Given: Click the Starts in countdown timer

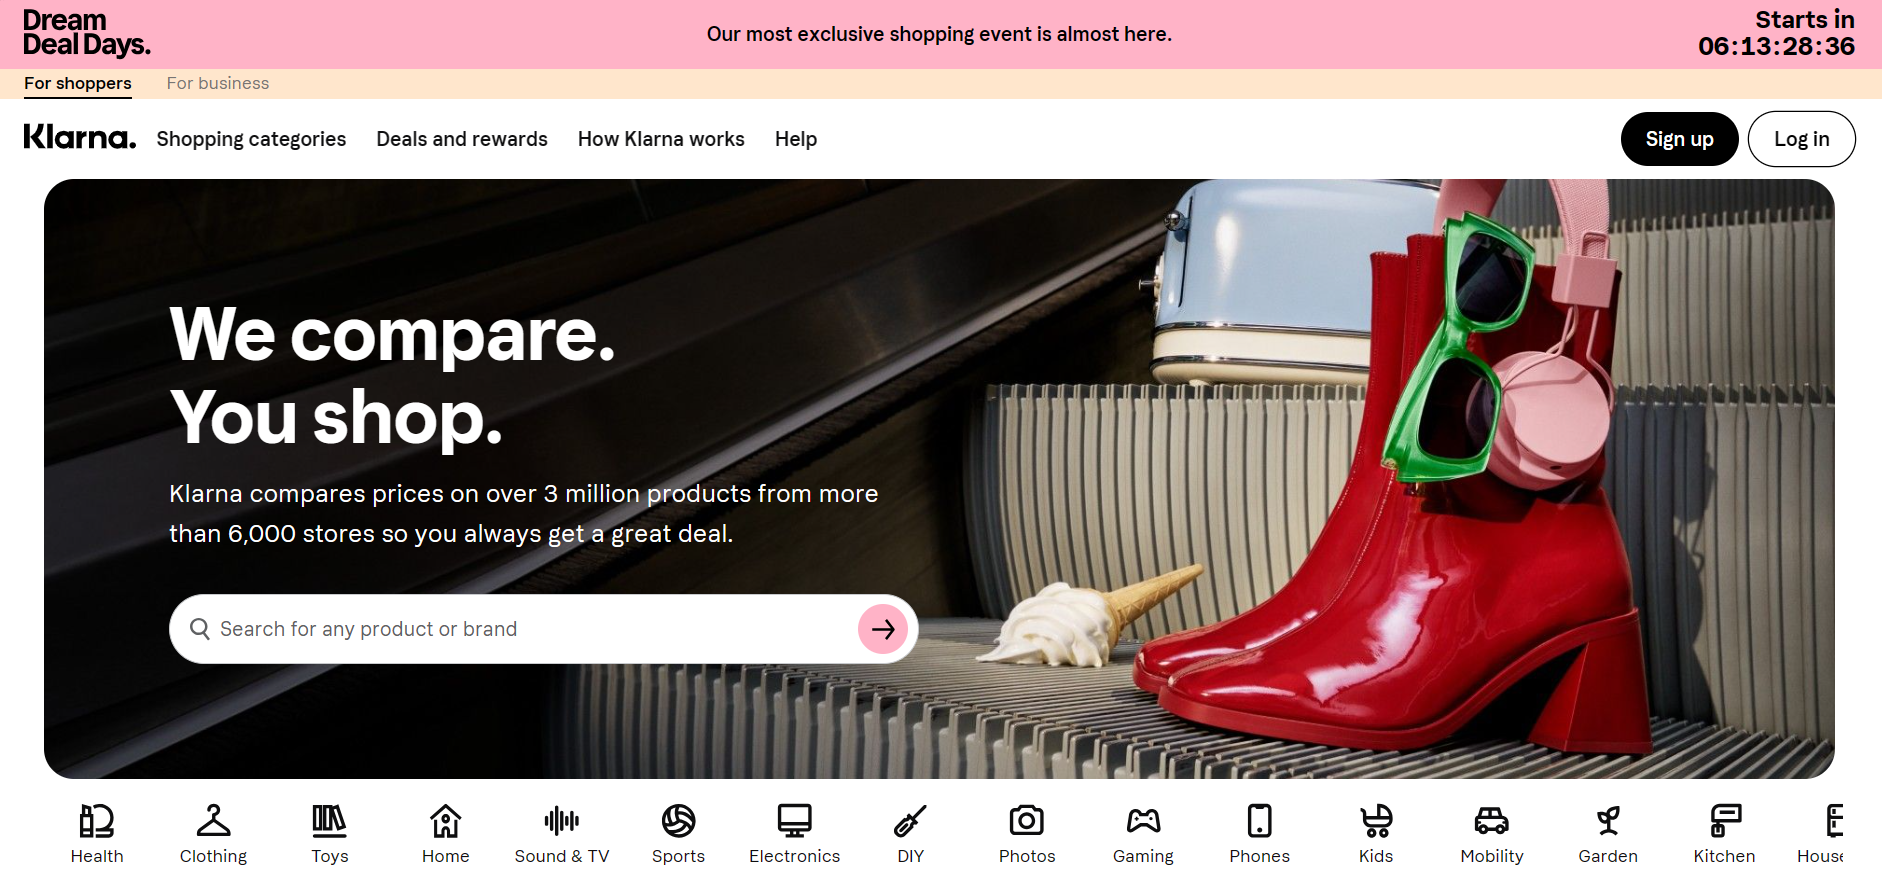Looking at the screenshot, I should (x=1777, y=33).
